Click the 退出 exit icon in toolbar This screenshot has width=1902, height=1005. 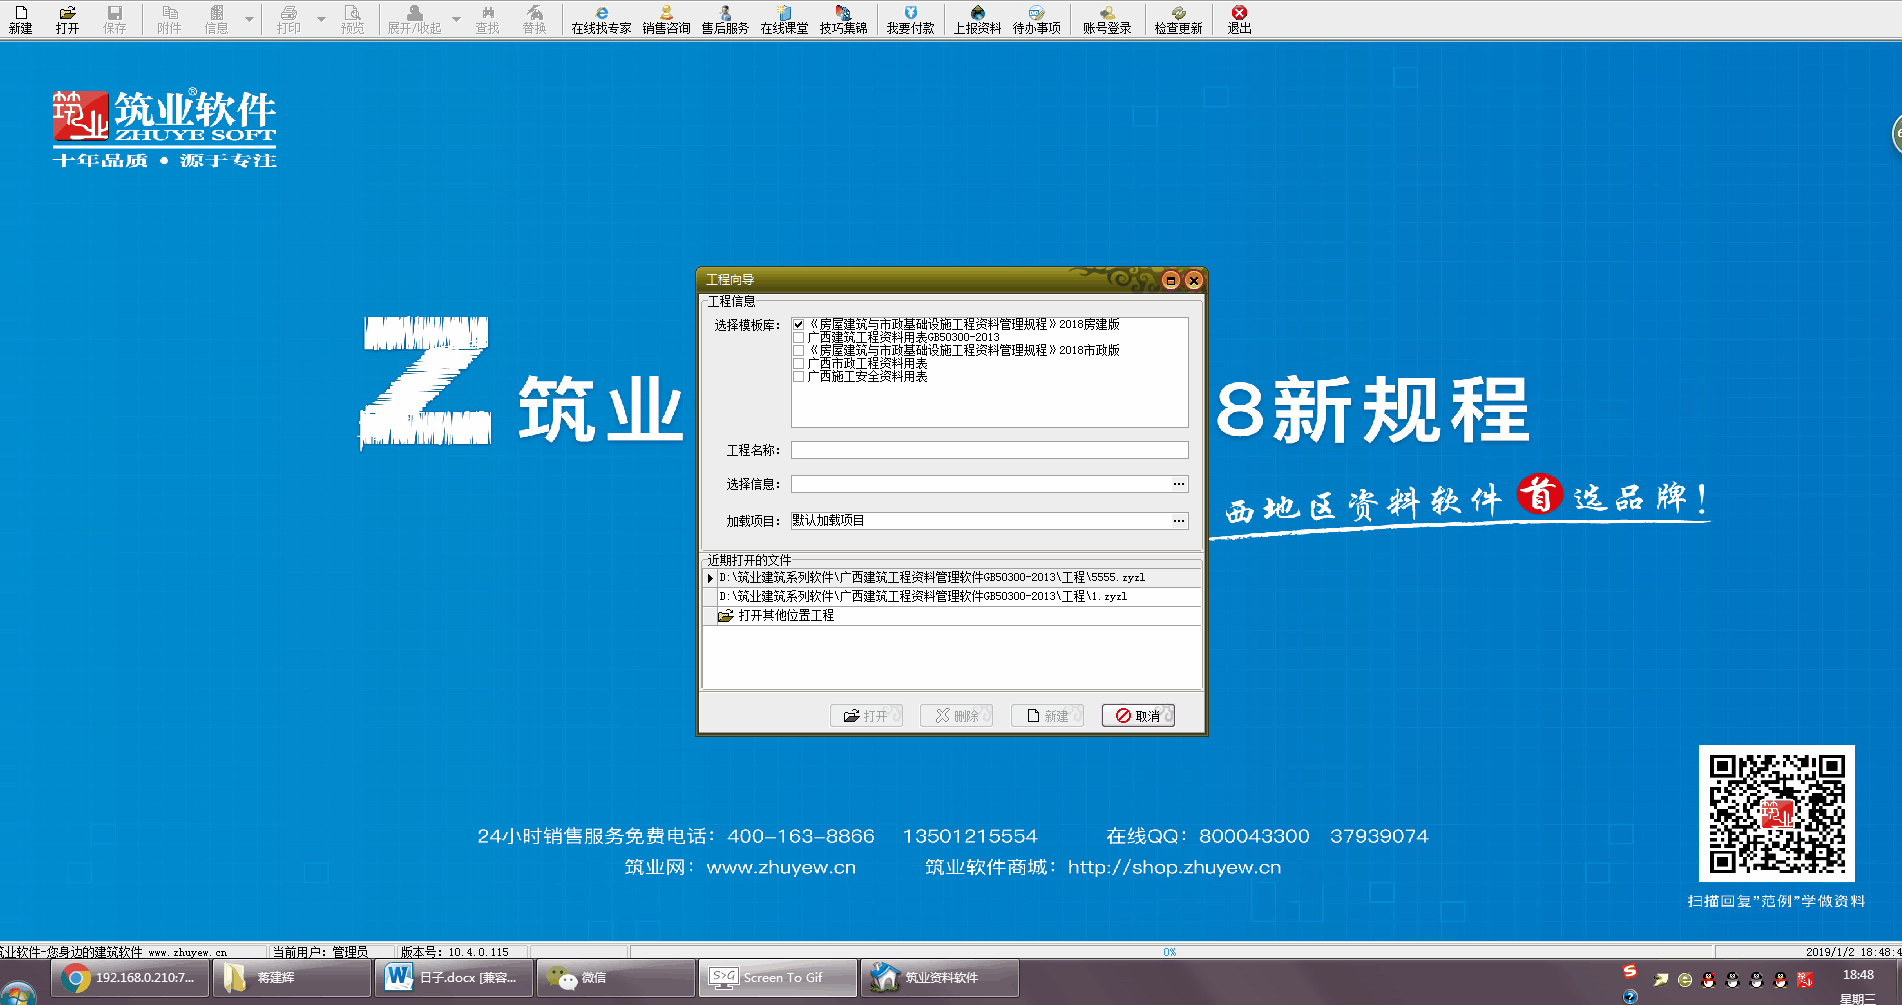[x=1239, y=19]
